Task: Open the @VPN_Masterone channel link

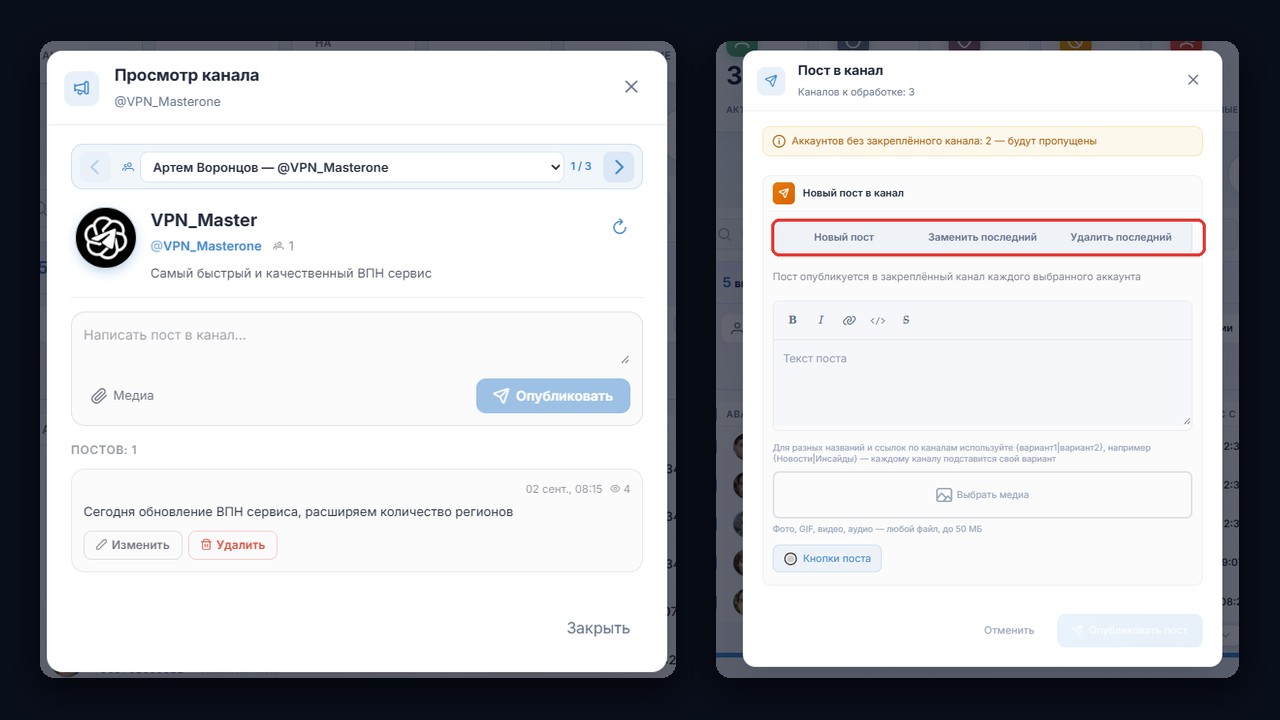Action: click(206, 246)
